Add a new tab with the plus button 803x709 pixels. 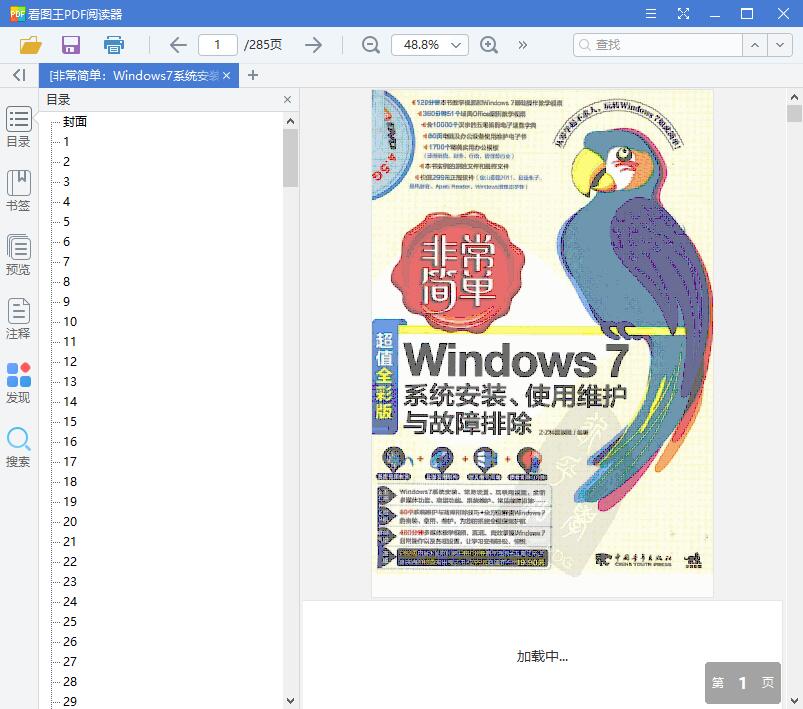(x=252, y=75)
